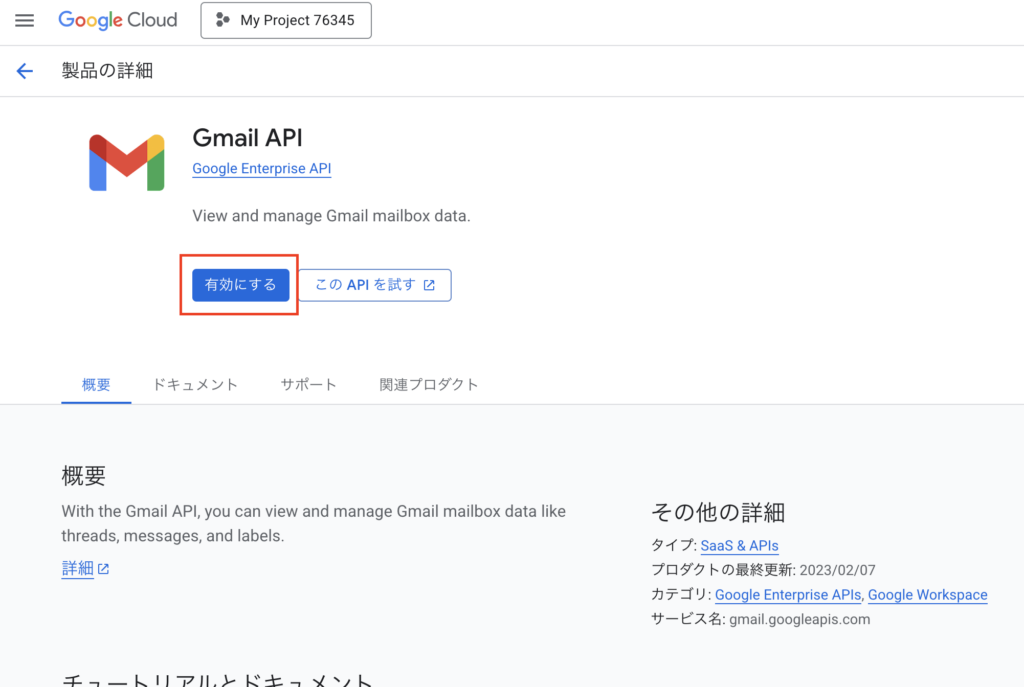Open the My Project 76345 project picker
The width and height of the screenshot is (1024, 687).
(x=286, y=20)
